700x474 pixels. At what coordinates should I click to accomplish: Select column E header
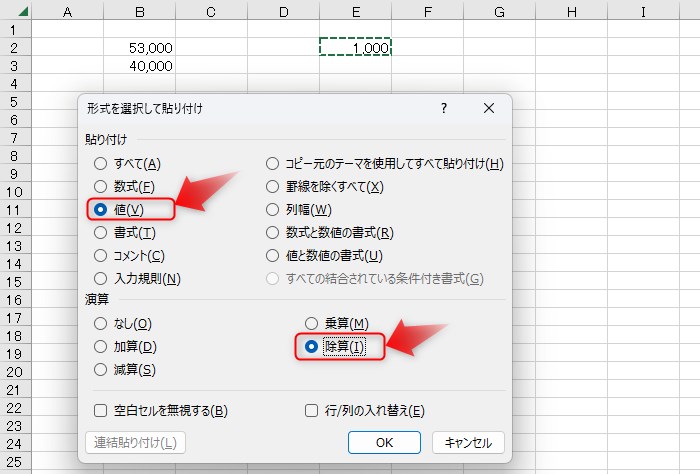click(x=355, y=11)
